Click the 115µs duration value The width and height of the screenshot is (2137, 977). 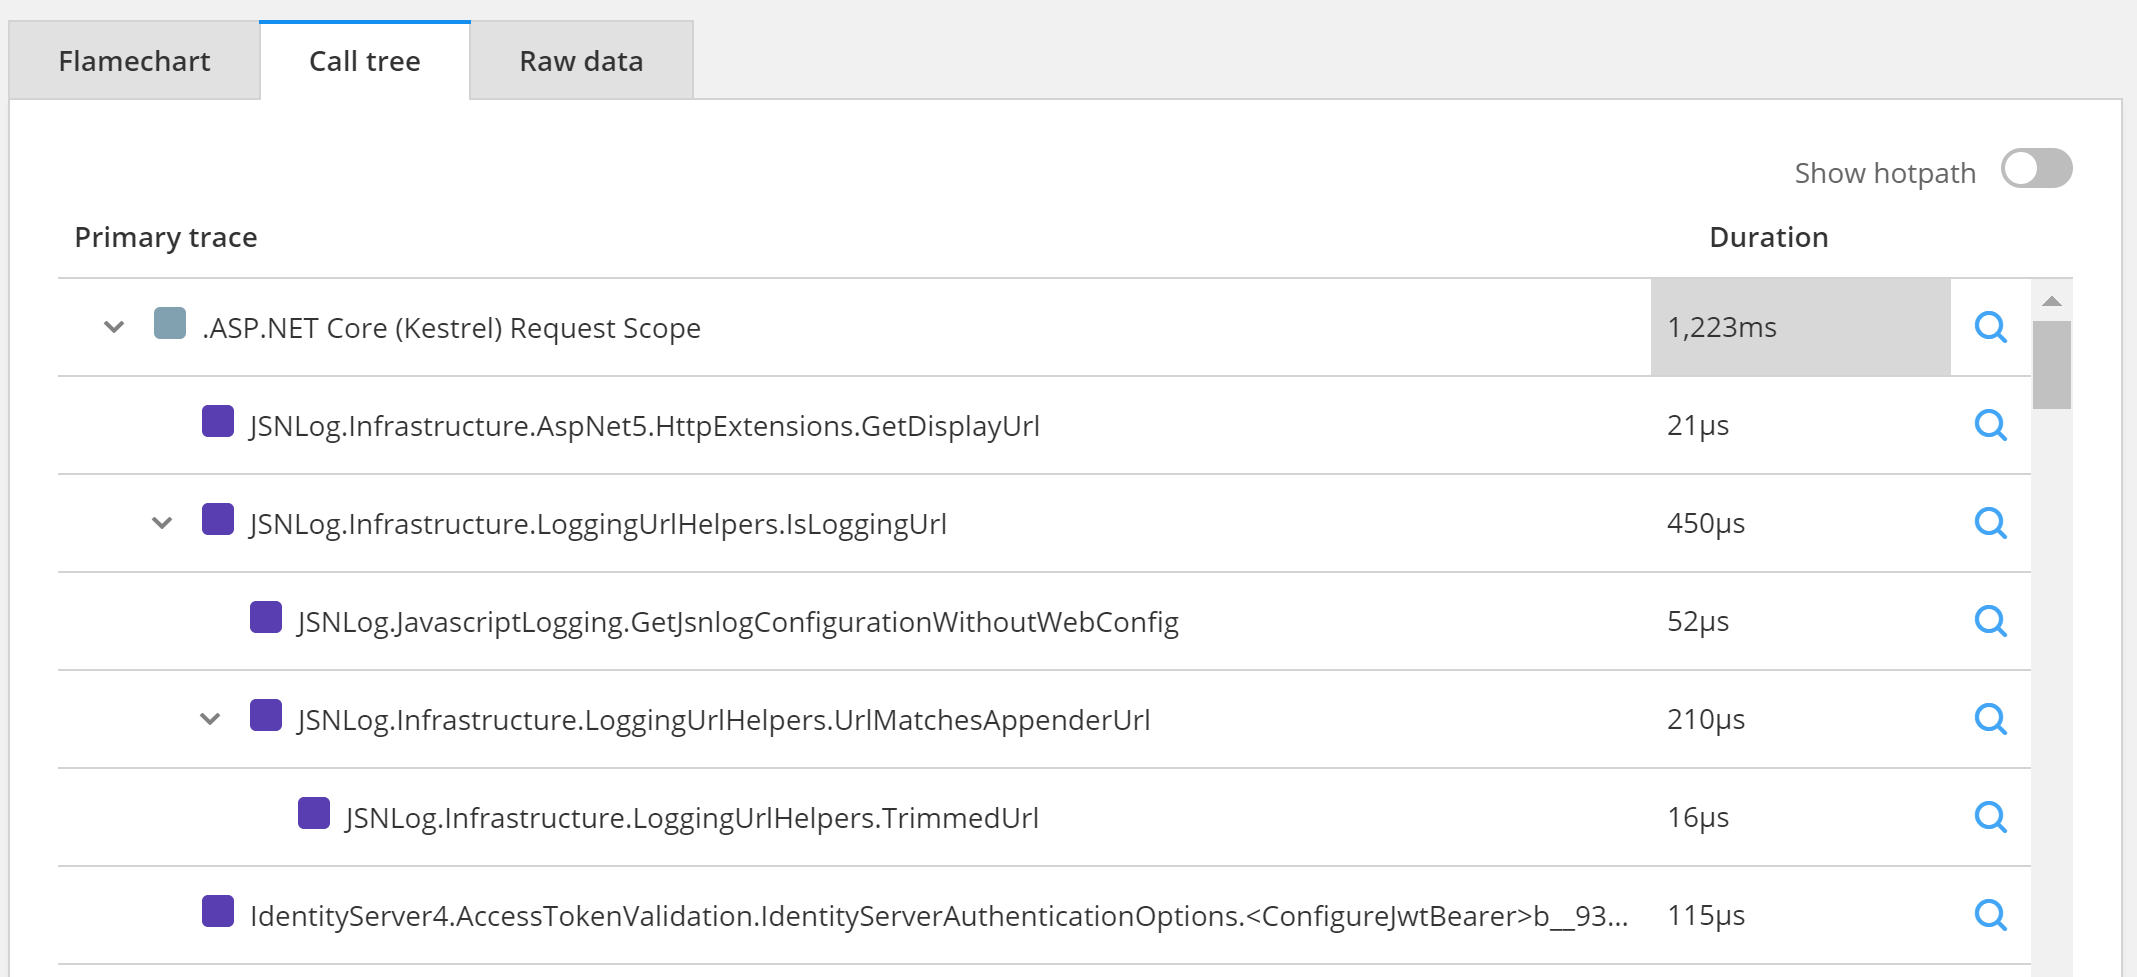pos(1706,916)
